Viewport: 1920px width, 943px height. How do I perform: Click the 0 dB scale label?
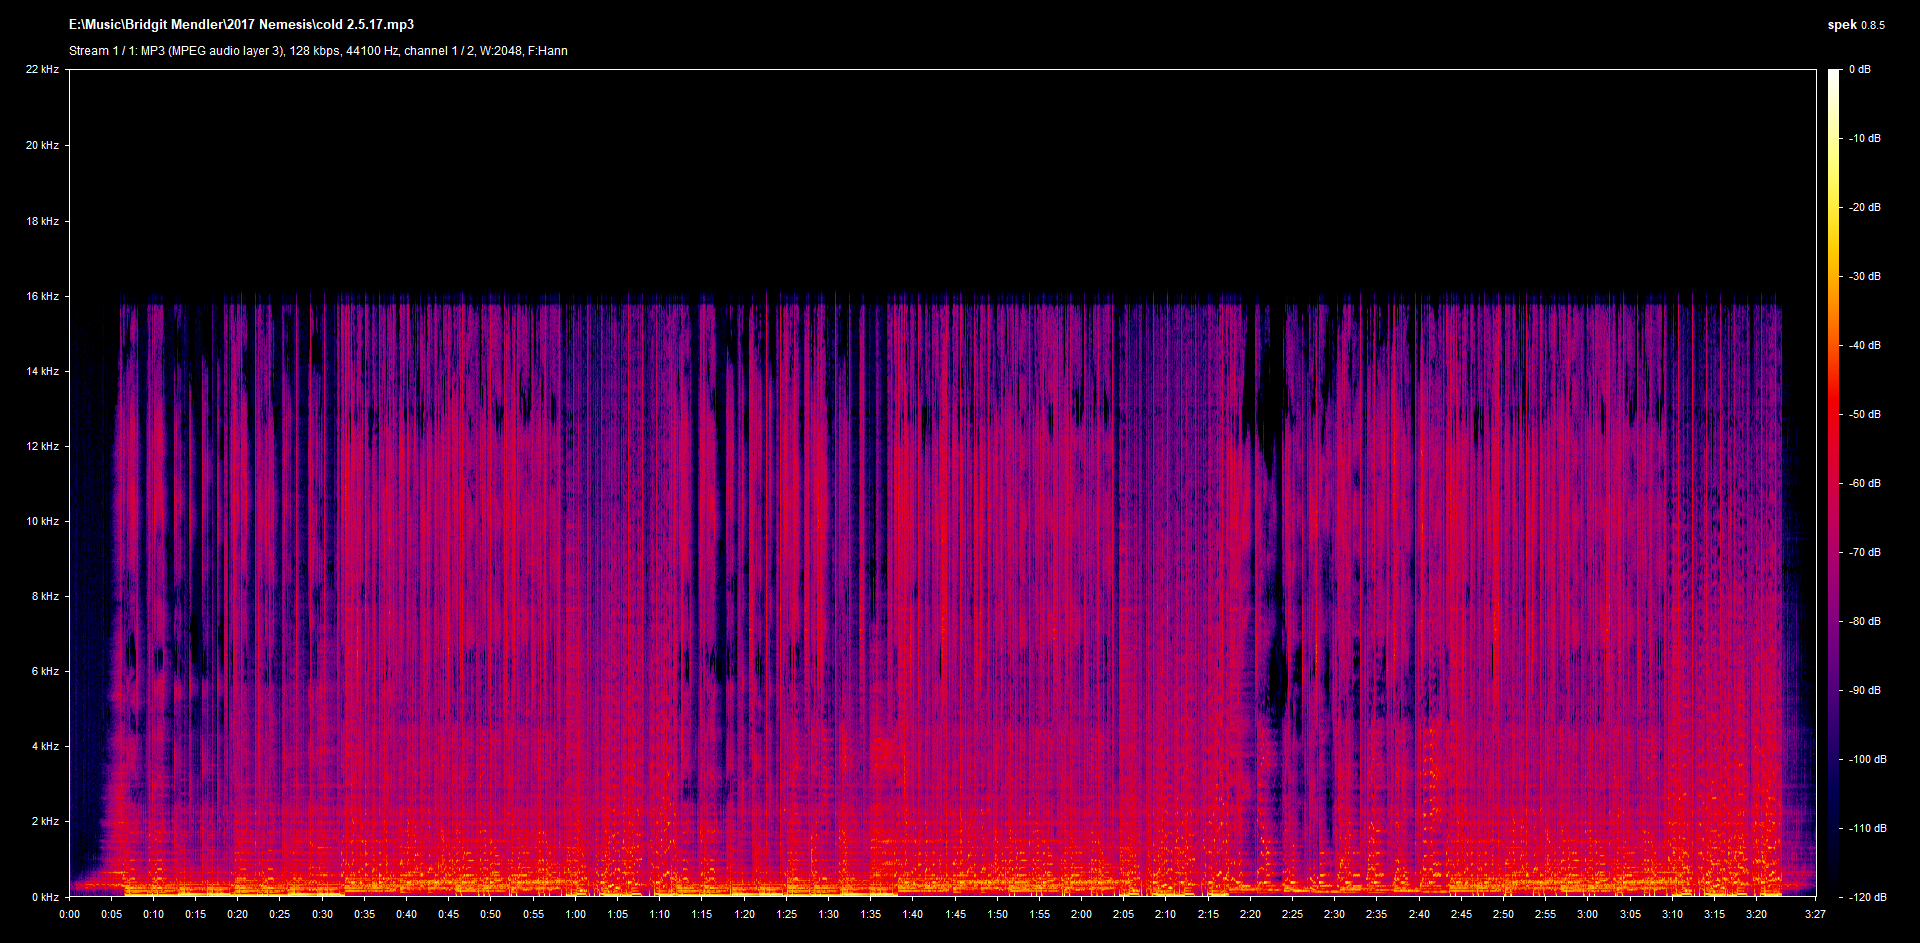point(1859,69)
